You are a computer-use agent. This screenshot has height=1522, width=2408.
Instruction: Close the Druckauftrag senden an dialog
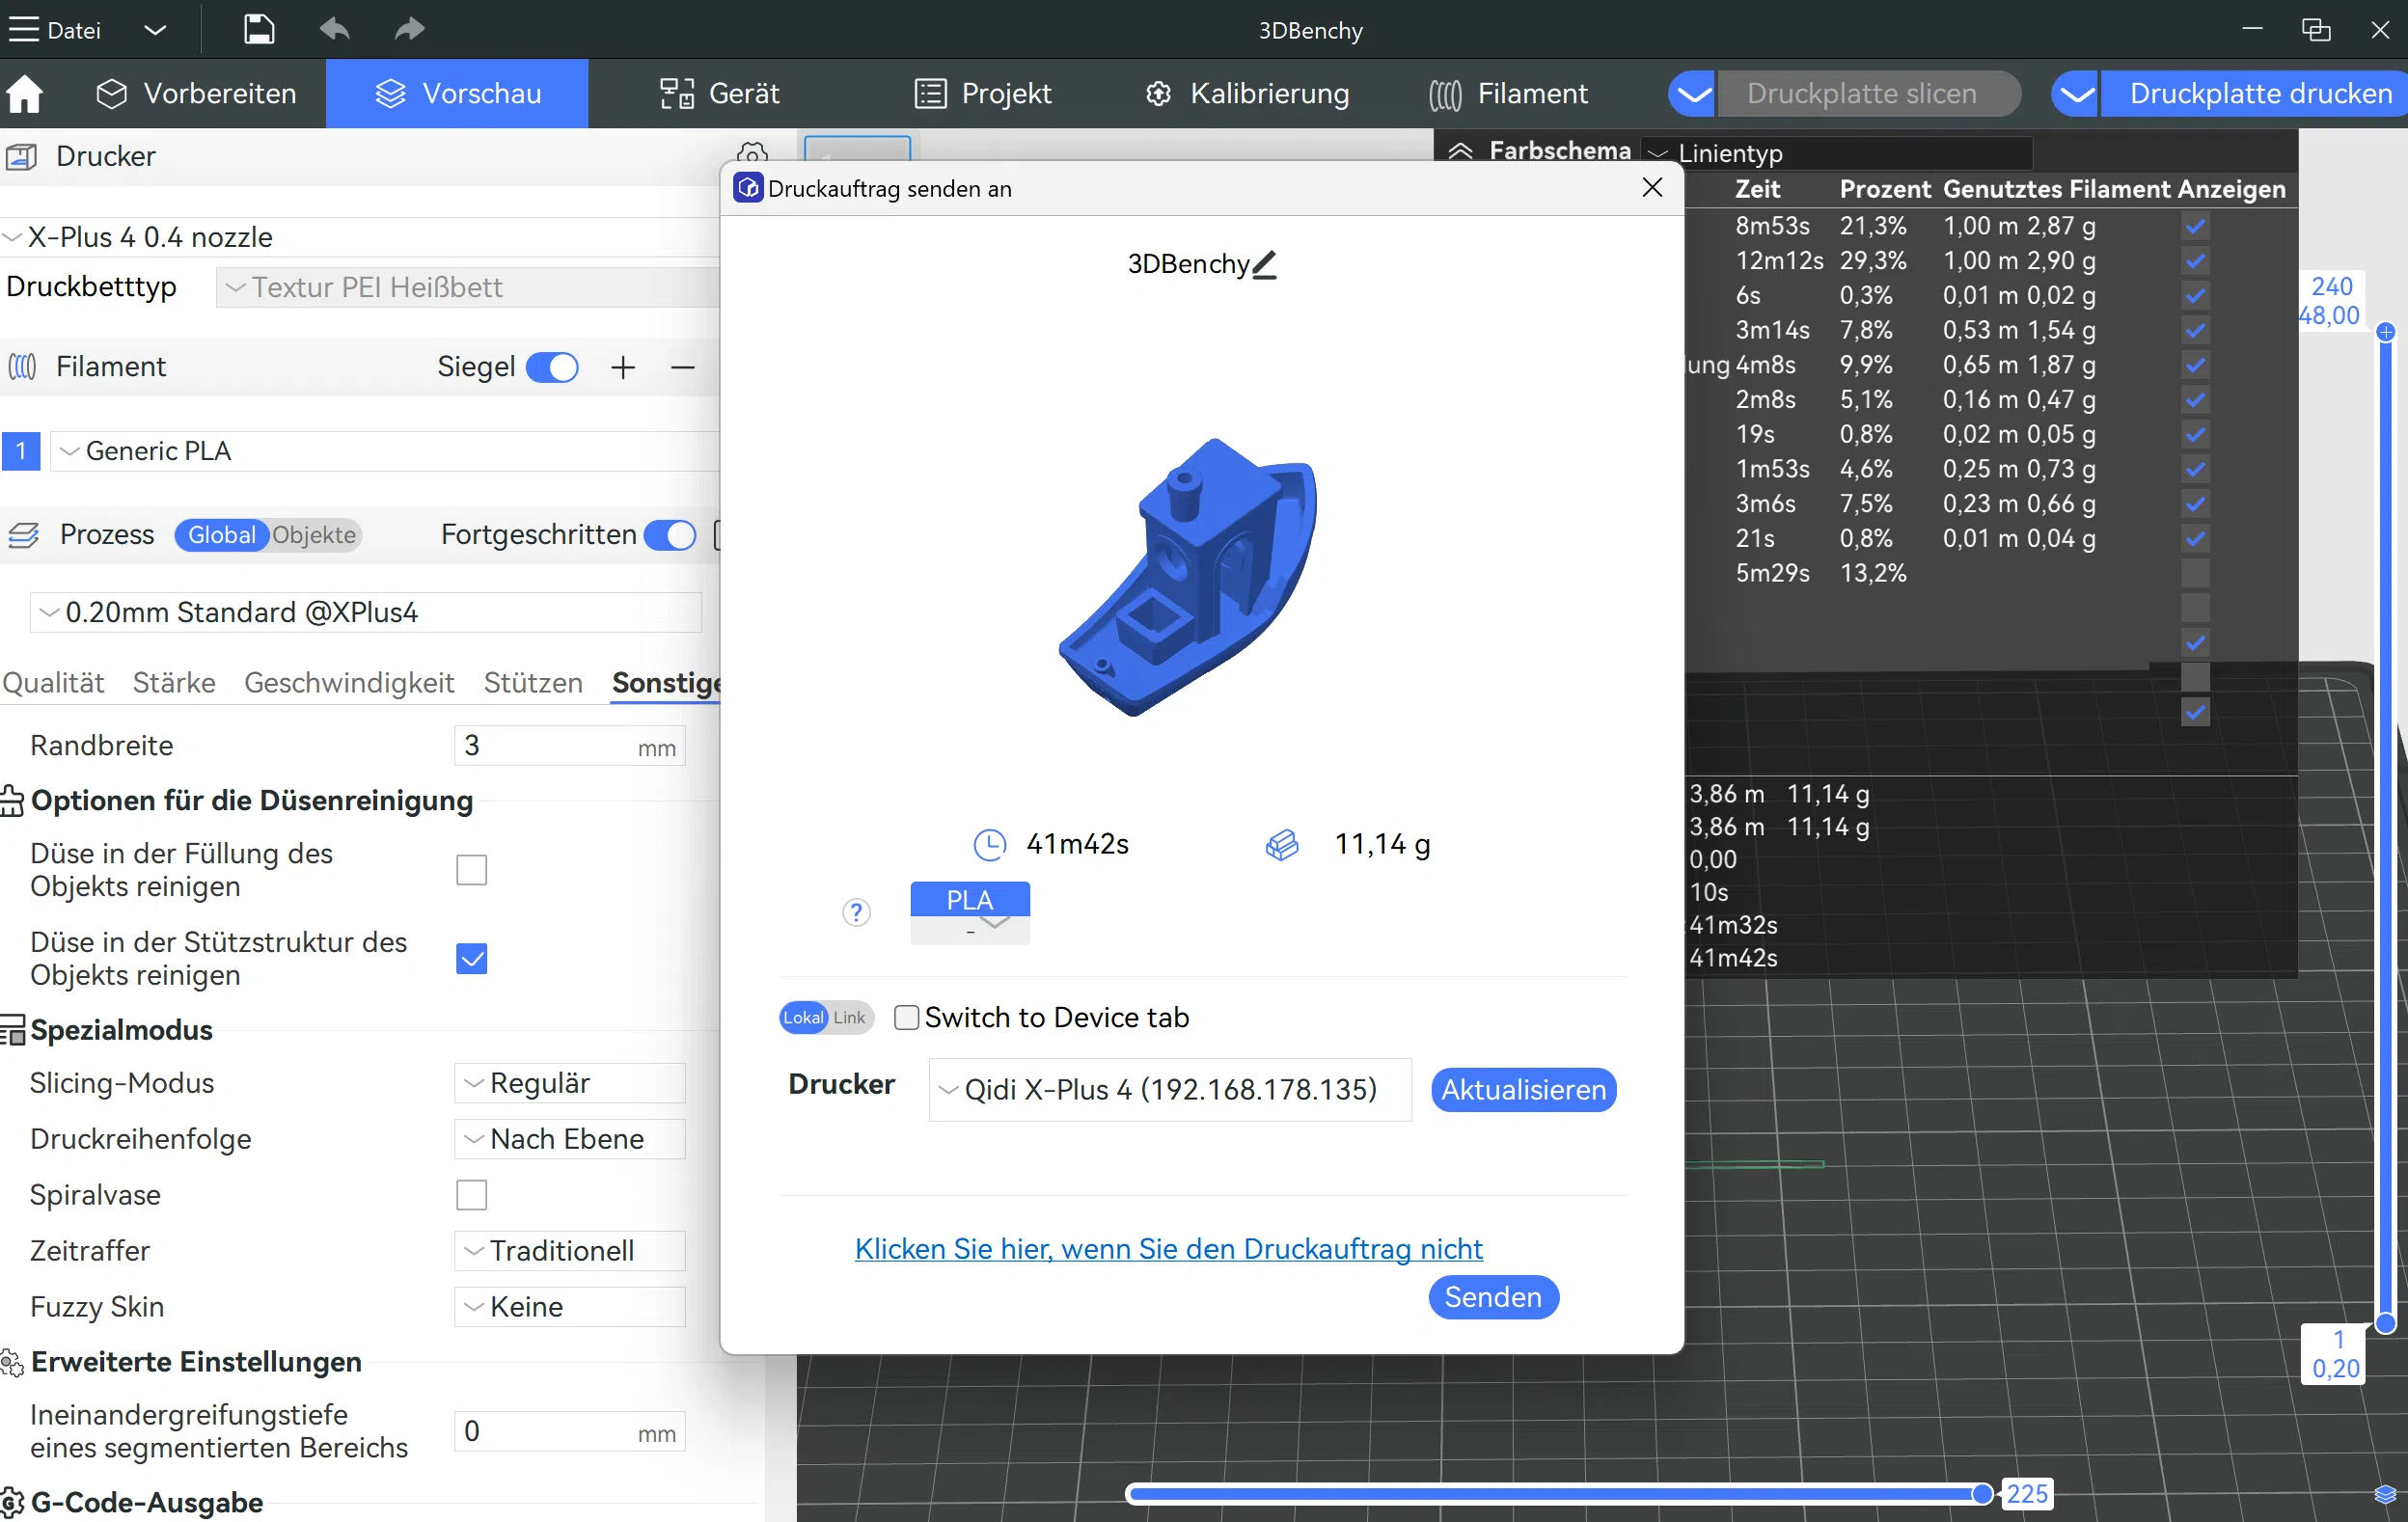[1652, 188]
